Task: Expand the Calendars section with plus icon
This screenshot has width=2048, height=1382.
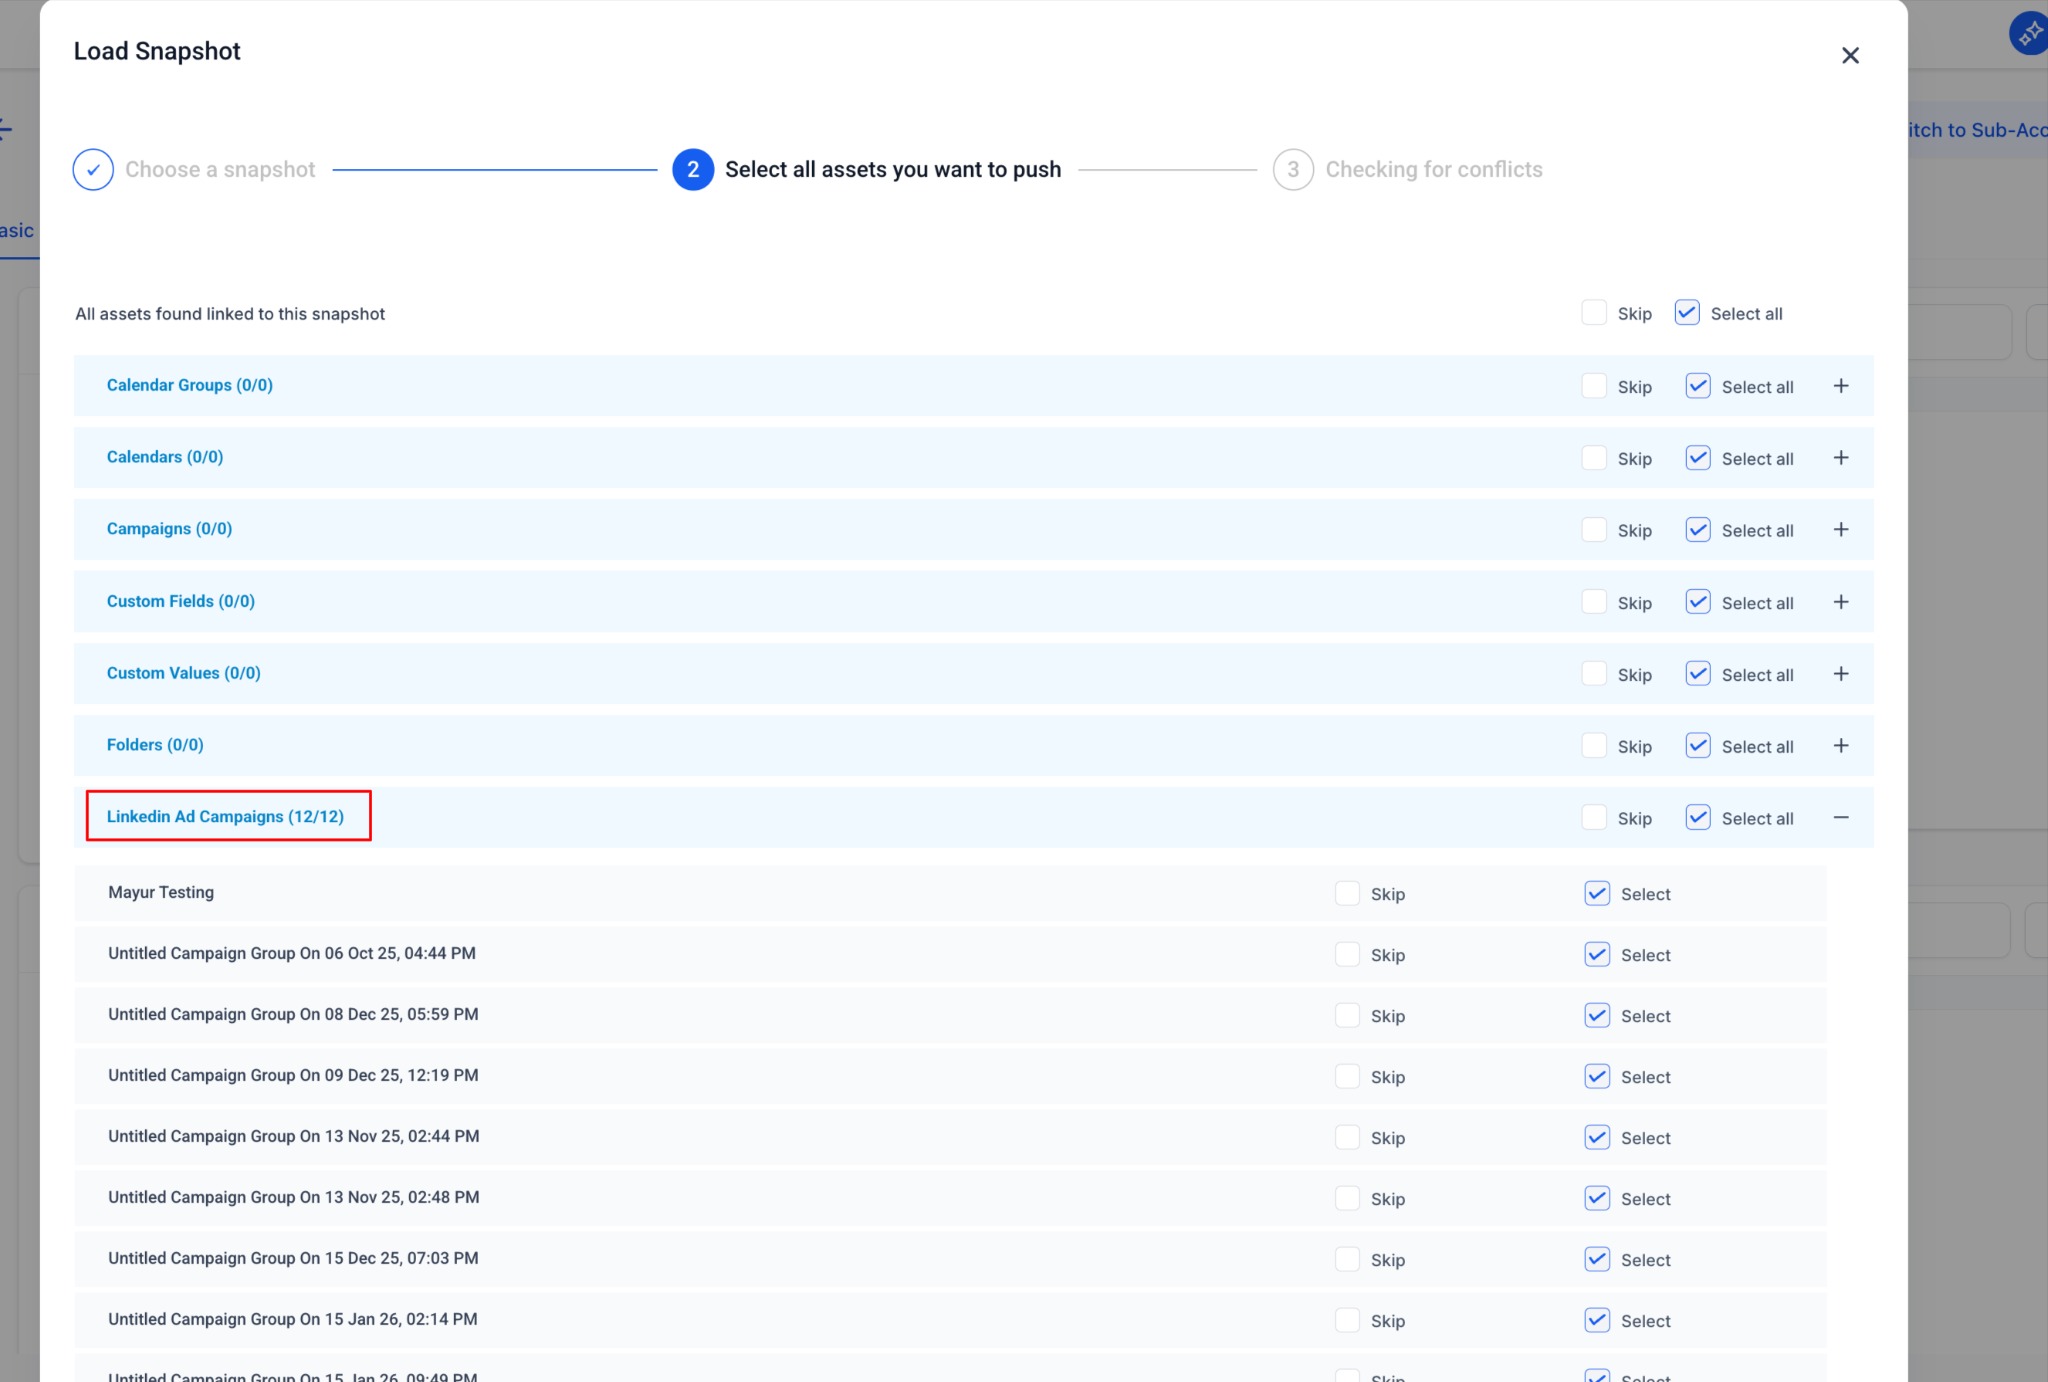Action: point(1840,458)
